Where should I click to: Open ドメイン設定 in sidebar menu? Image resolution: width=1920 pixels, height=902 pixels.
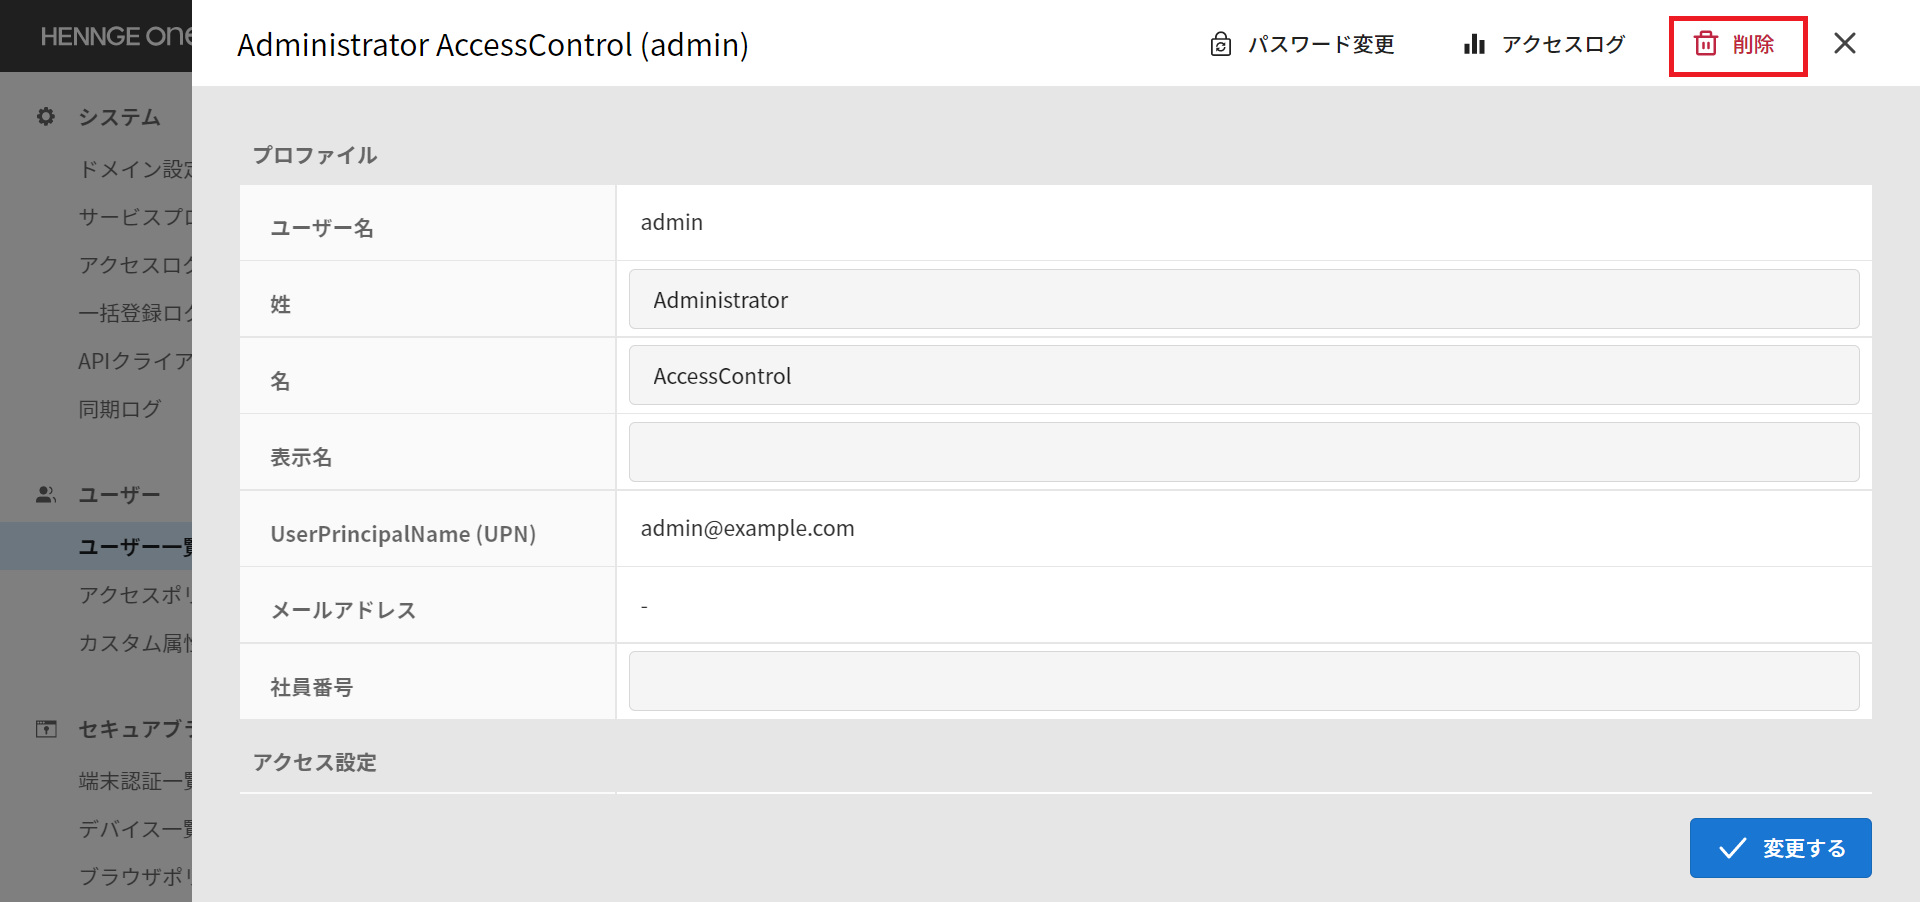pyautogui.click(x=135, y=169)
